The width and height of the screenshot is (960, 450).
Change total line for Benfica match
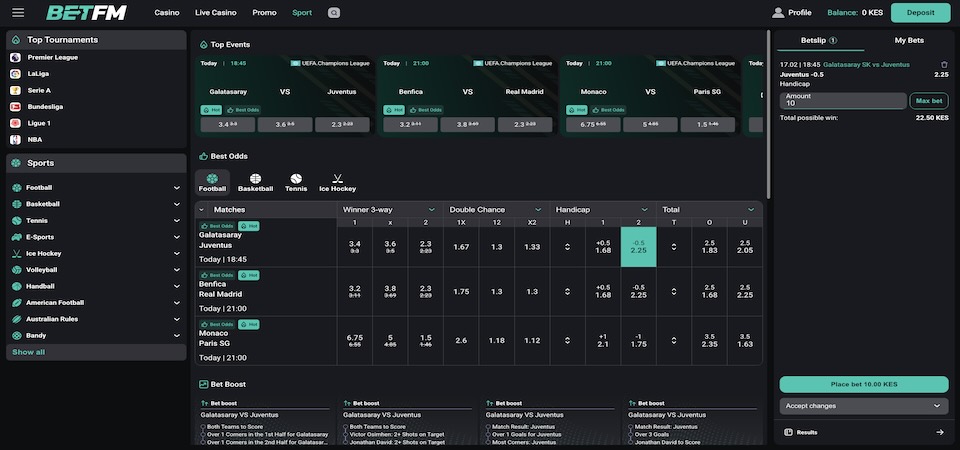674,291
